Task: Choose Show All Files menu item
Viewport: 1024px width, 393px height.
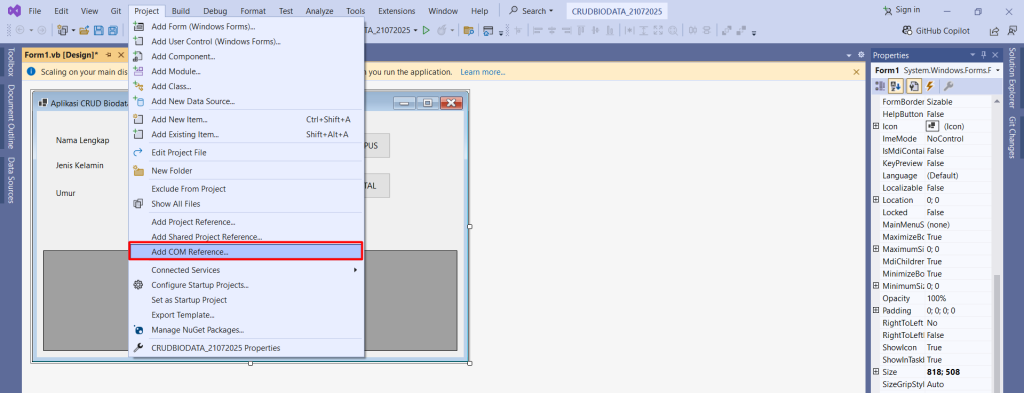Action: pyautogui.click(x=246, y=204)
